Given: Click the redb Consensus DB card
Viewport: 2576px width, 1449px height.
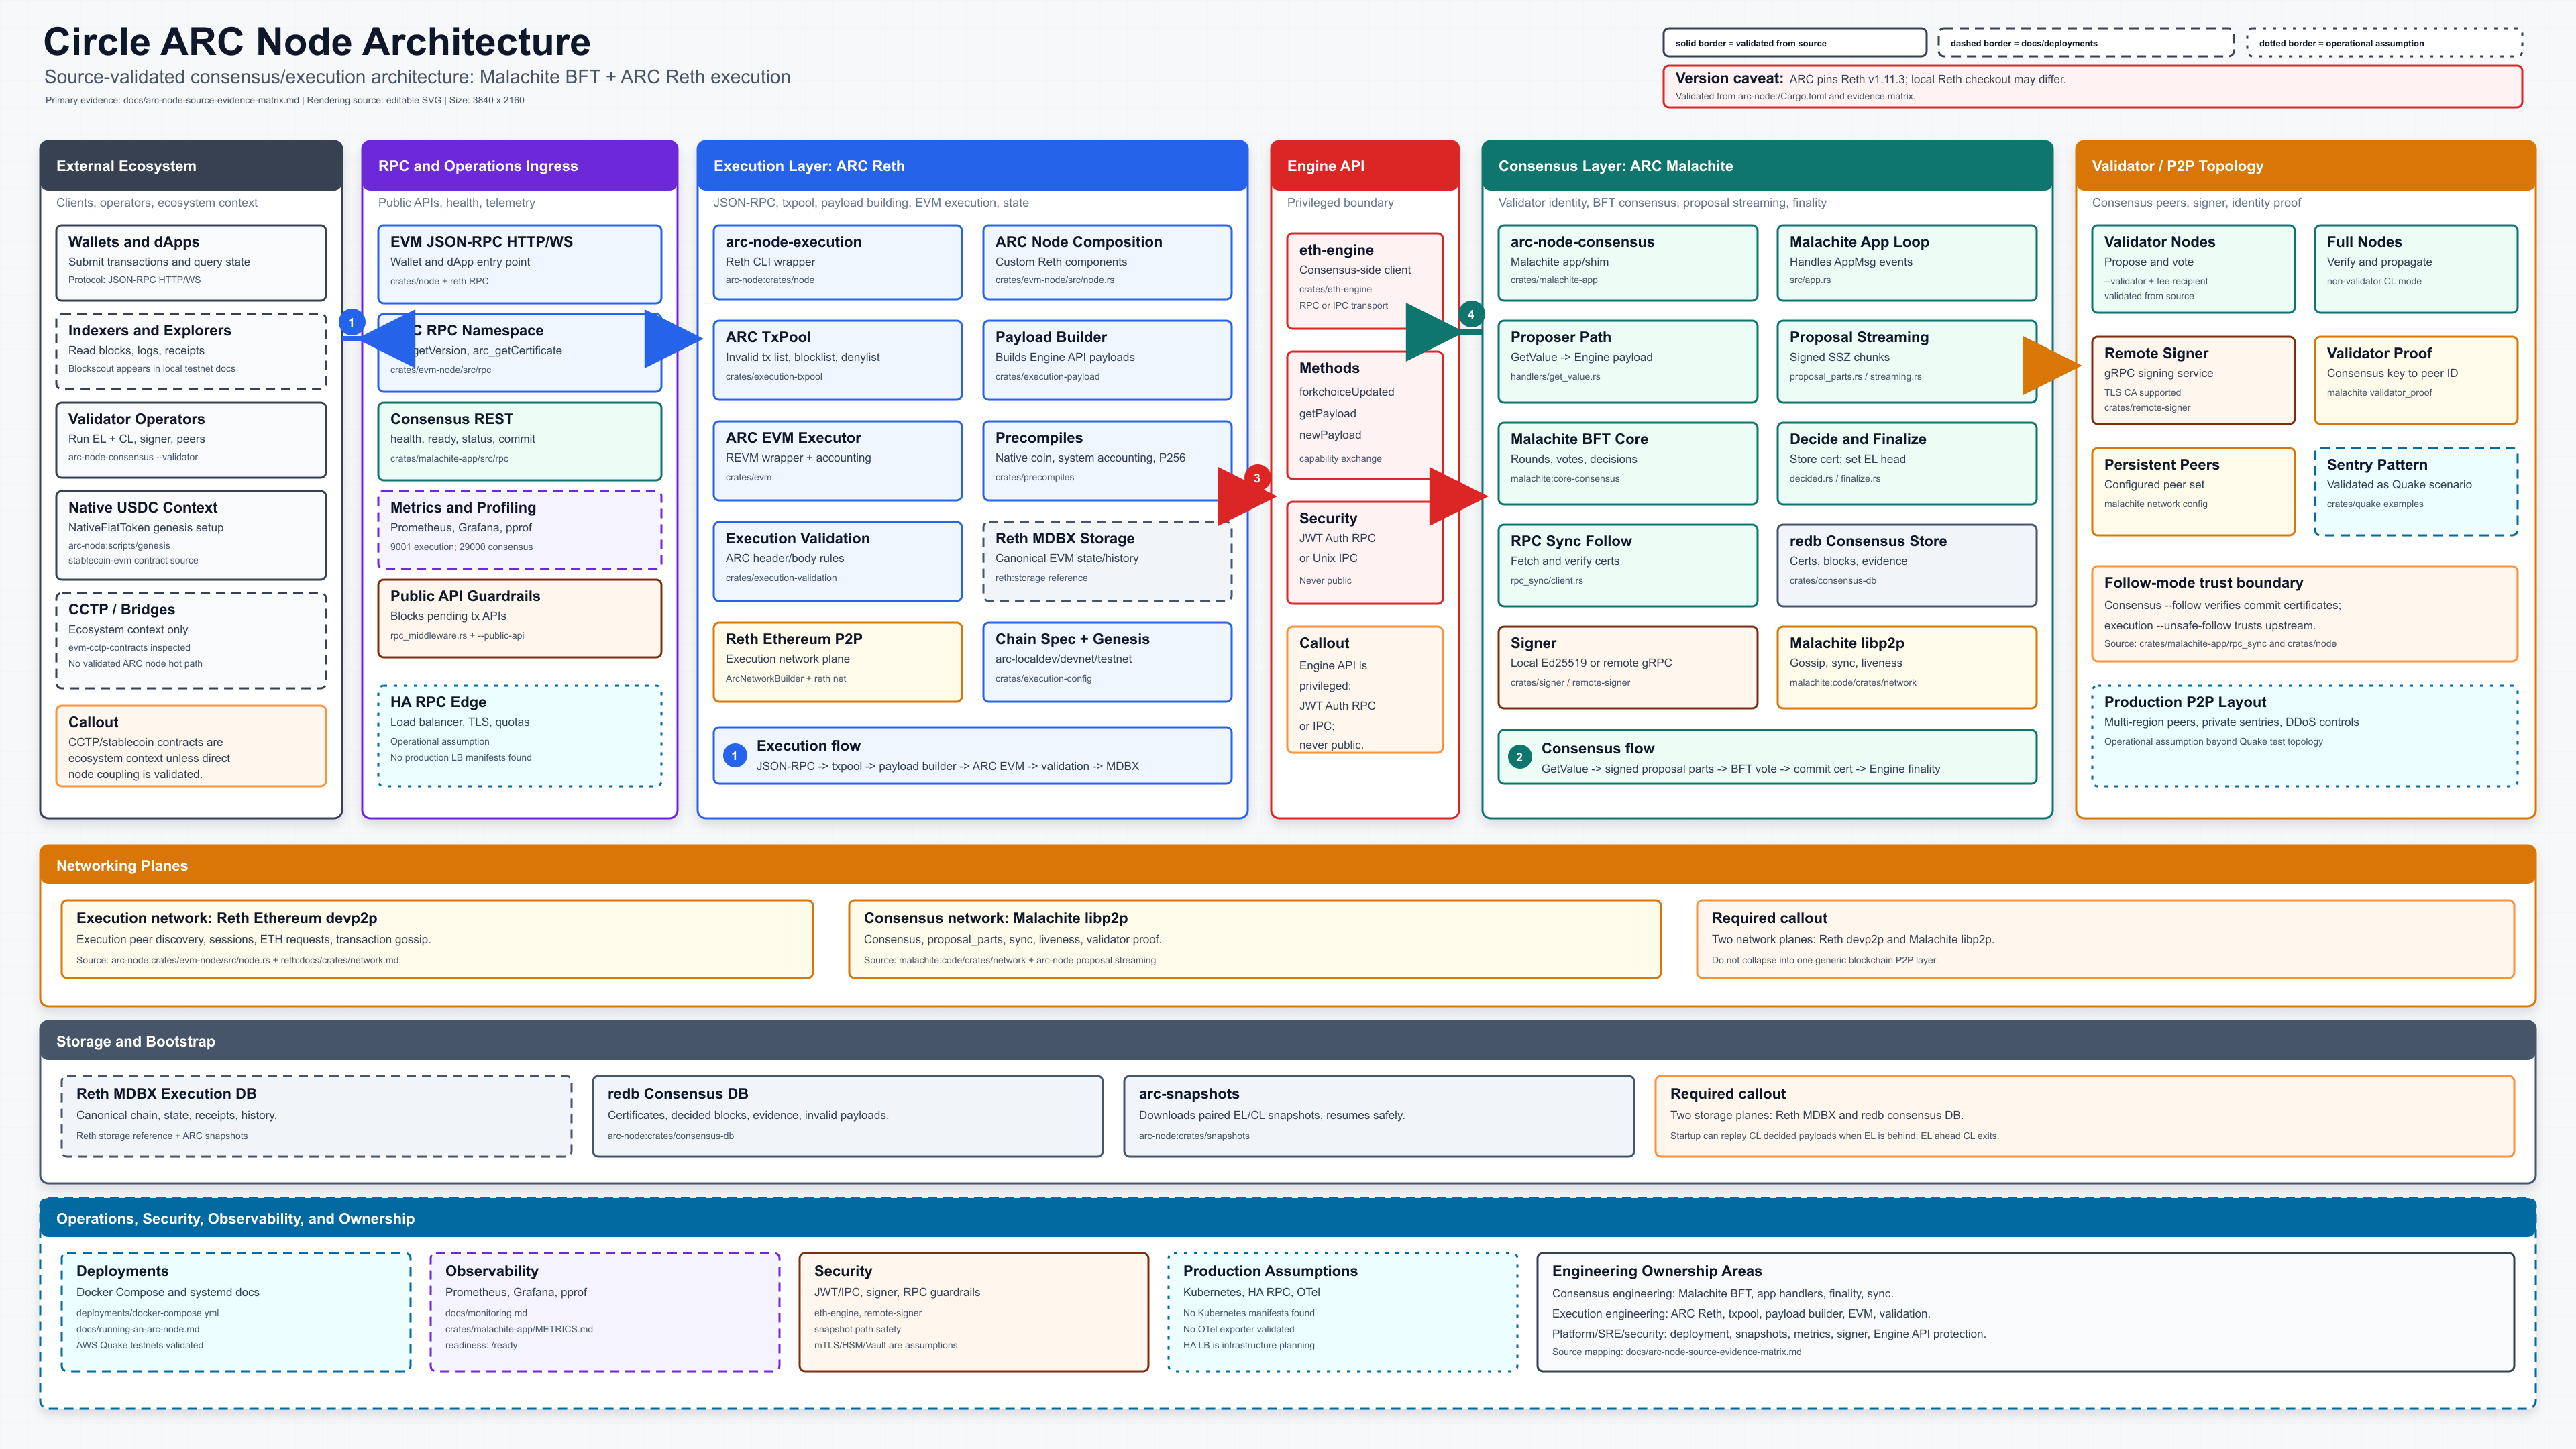Looking at the screenshot, I should (x=848, y=1116).
